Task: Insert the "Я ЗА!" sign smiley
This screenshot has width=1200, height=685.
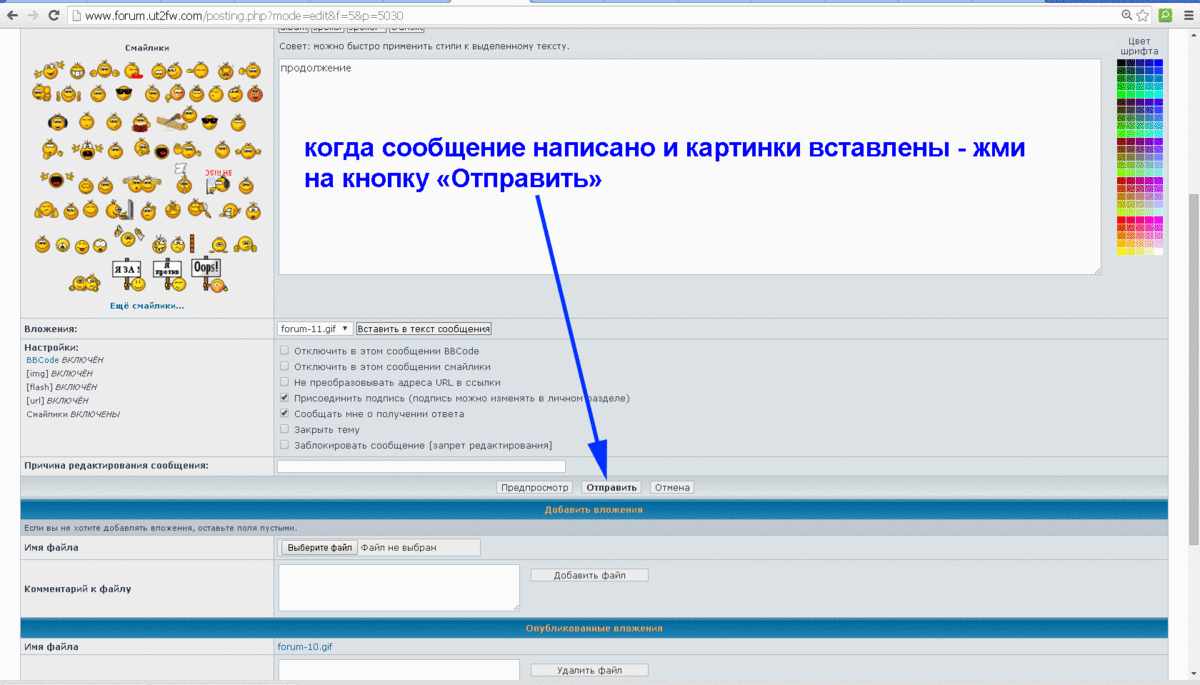Action: coord(125,270)
